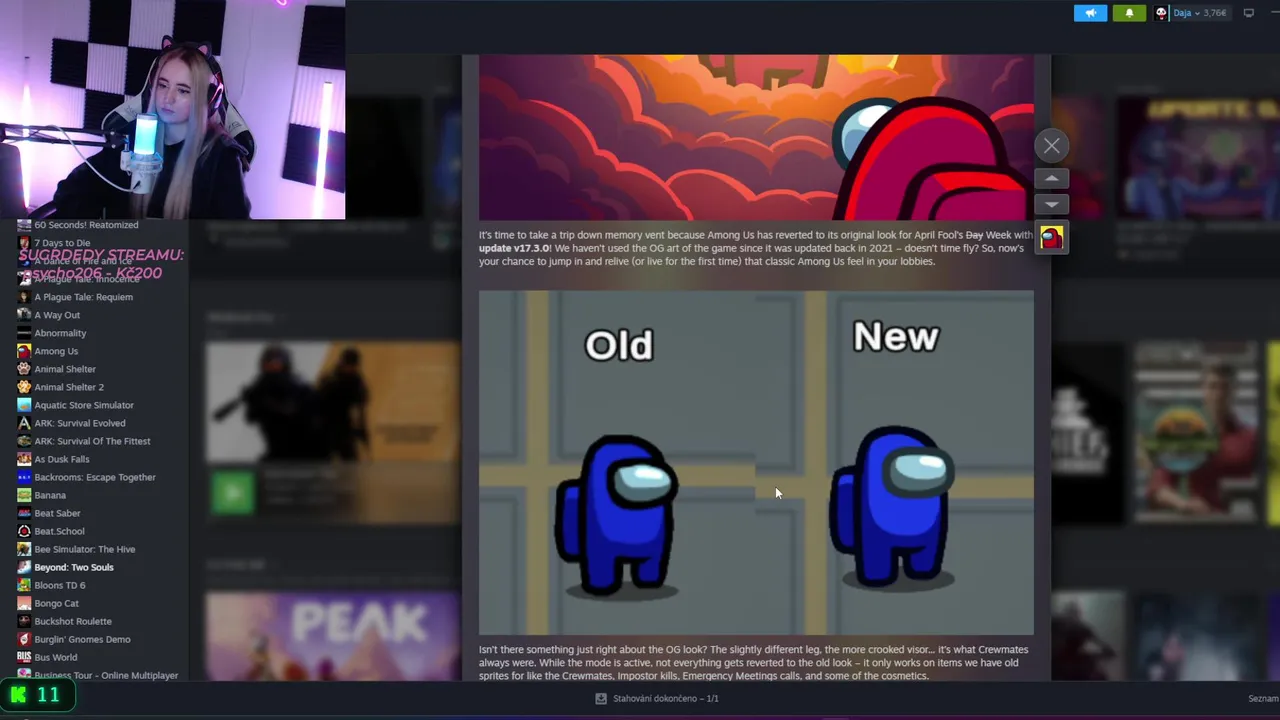Select the Among Us crewmate library icon
1280x720 pixels.
coord(24,351)
